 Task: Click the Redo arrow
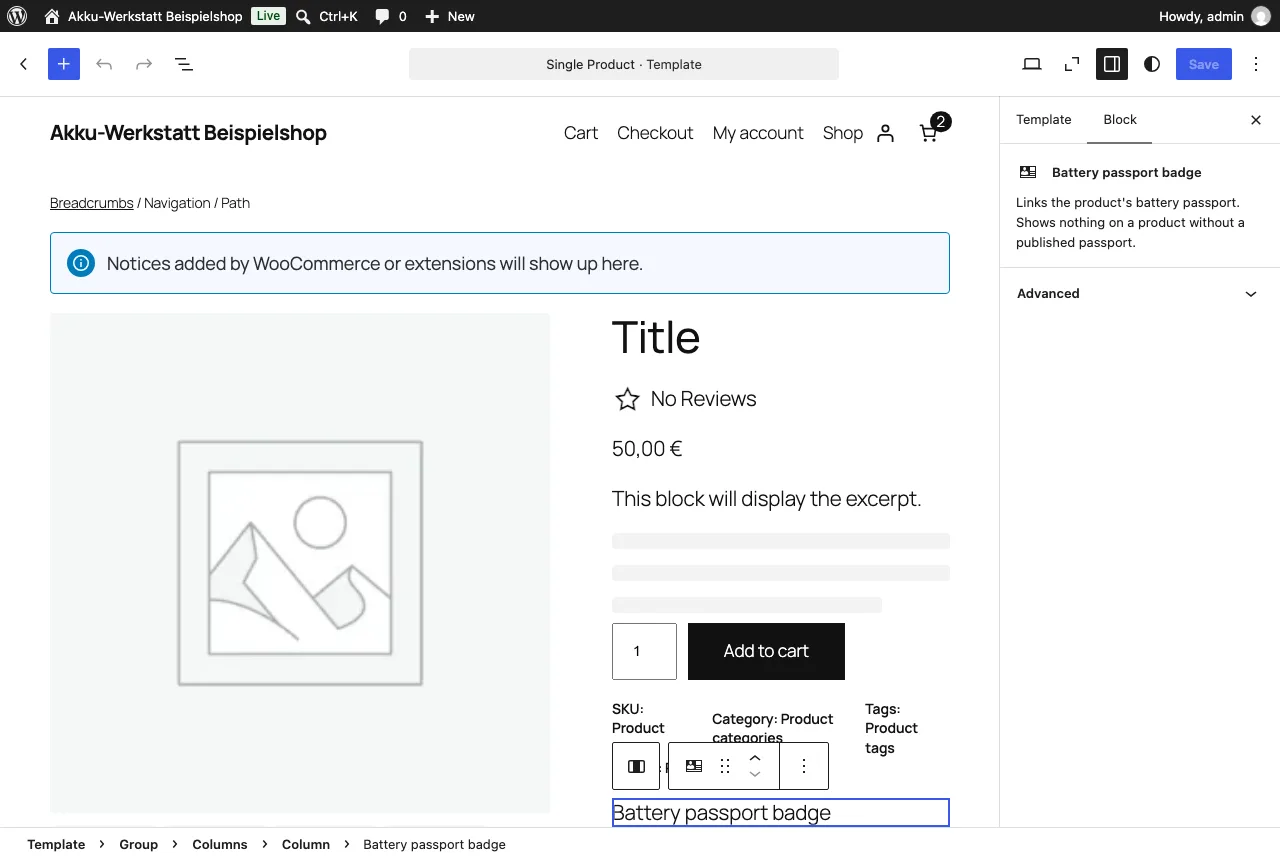coord(144,64)
